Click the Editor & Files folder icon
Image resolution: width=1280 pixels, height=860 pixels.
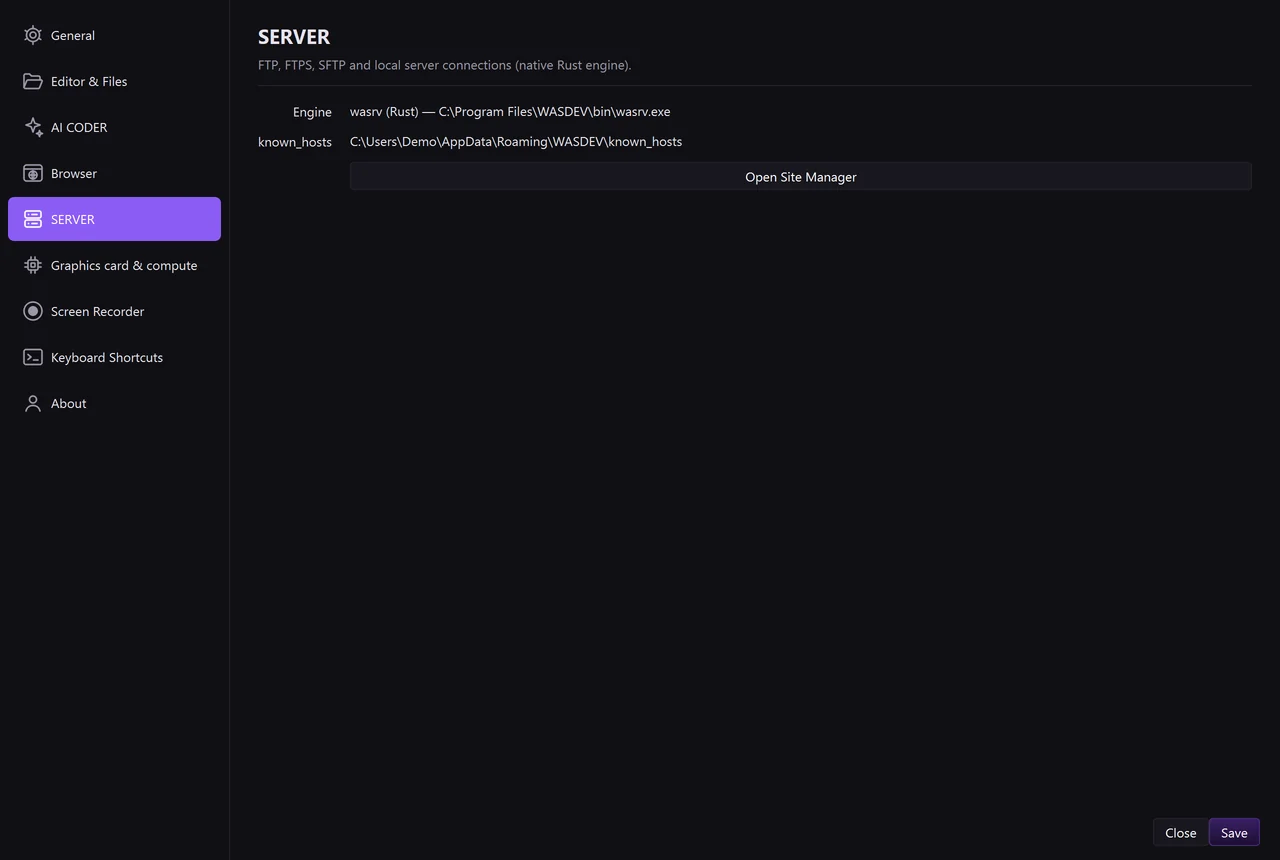pos(33,81)
